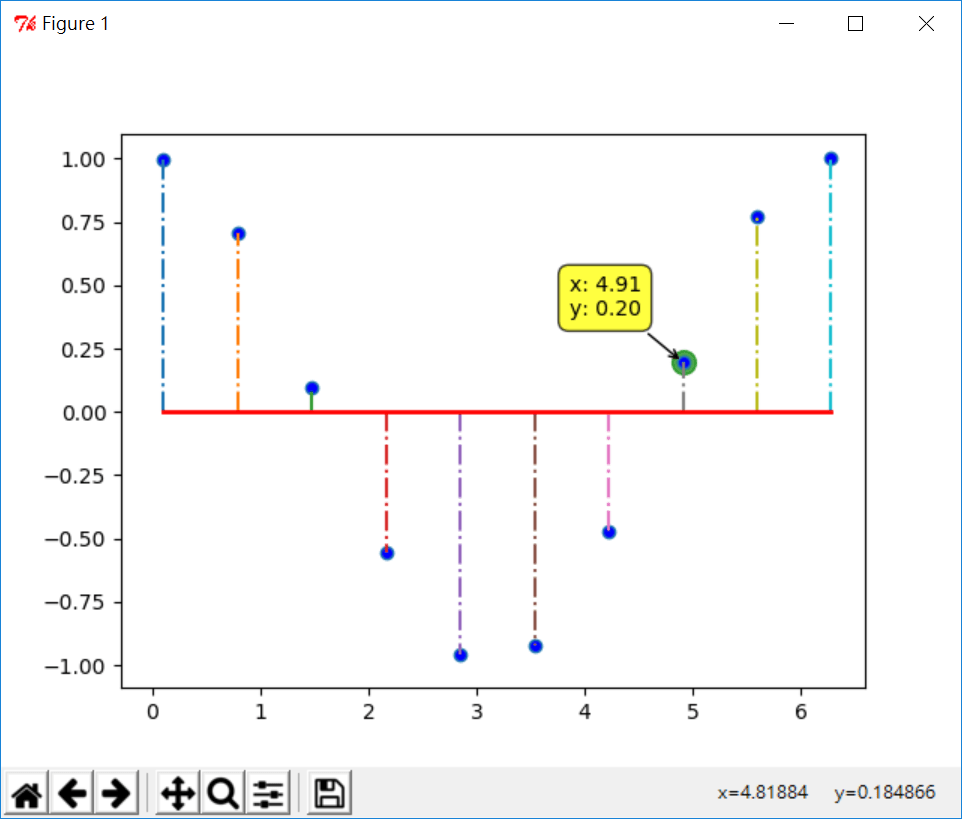Activate the Pan tool

[177, 792]
